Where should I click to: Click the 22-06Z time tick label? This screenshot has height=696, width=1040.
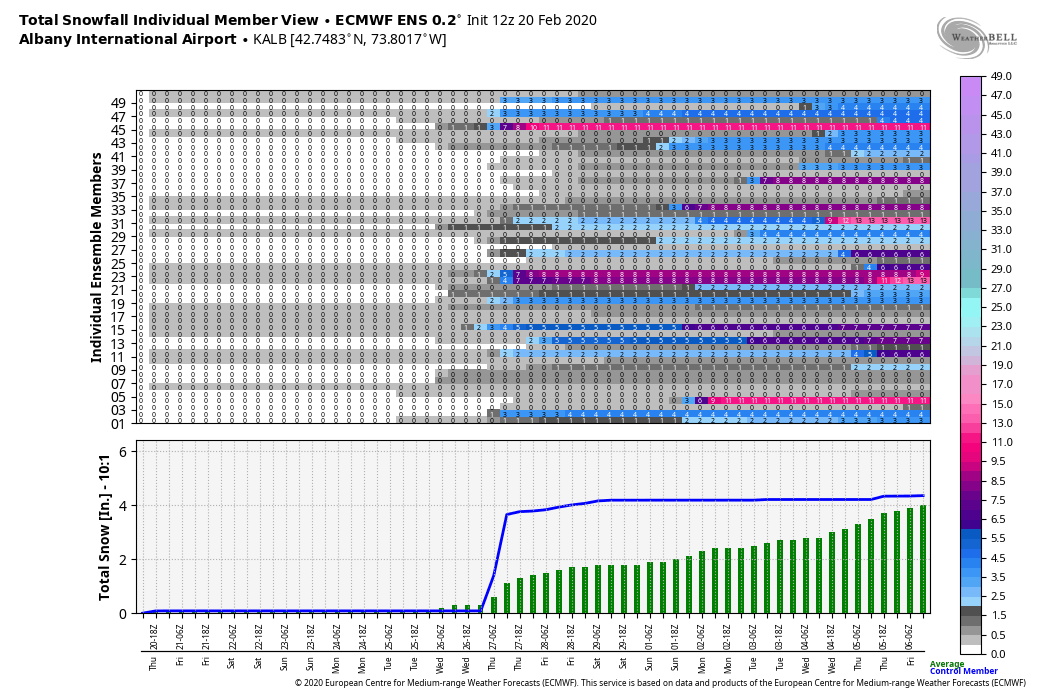pyautogui.click(x=232, y=637)
